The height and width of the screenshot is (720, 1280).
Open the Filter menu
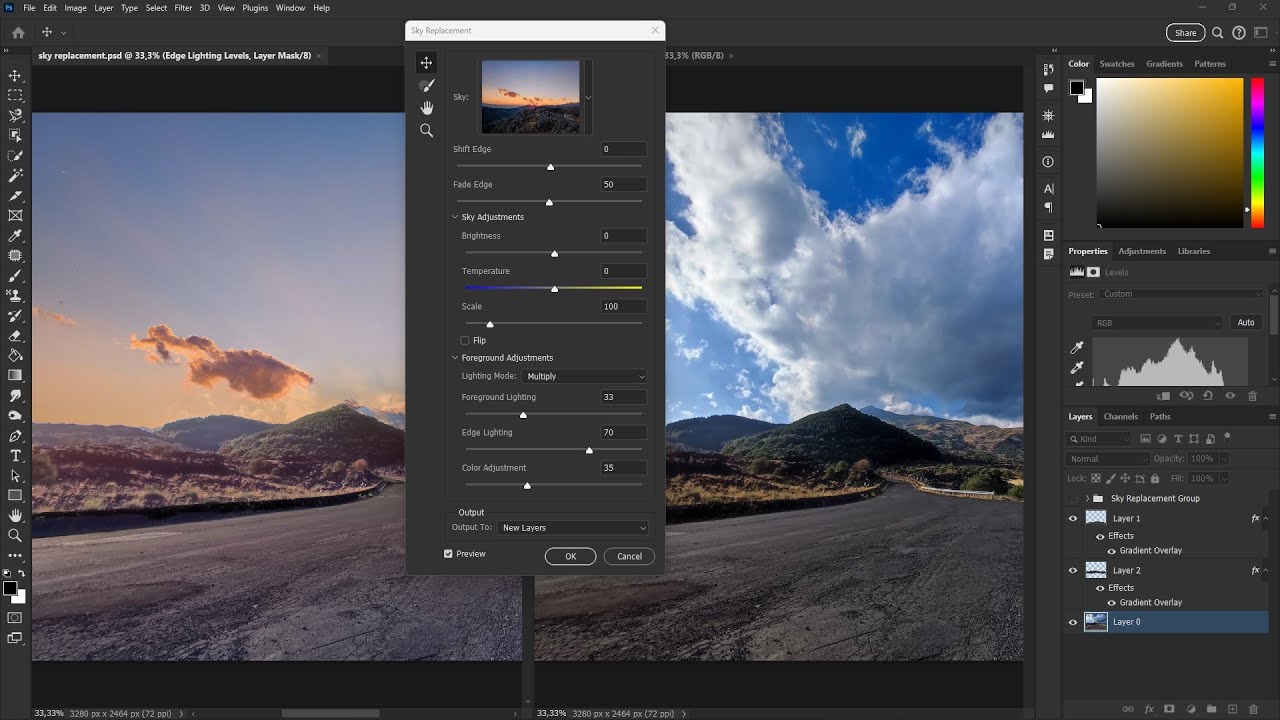point(183,8)
